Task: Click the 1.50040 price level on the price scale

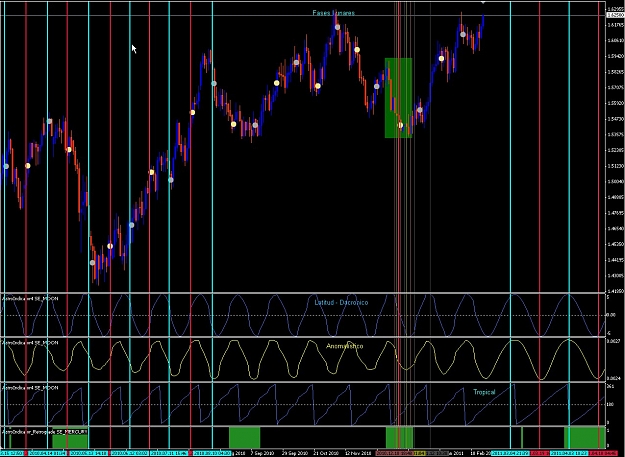Action: pyautogui.click(x=615, y=181)
